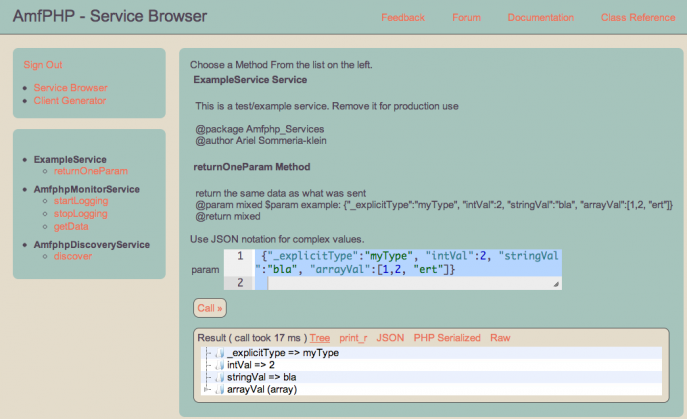Select the discover method
The width and height of the screenshot is (687, 419).
73,256
